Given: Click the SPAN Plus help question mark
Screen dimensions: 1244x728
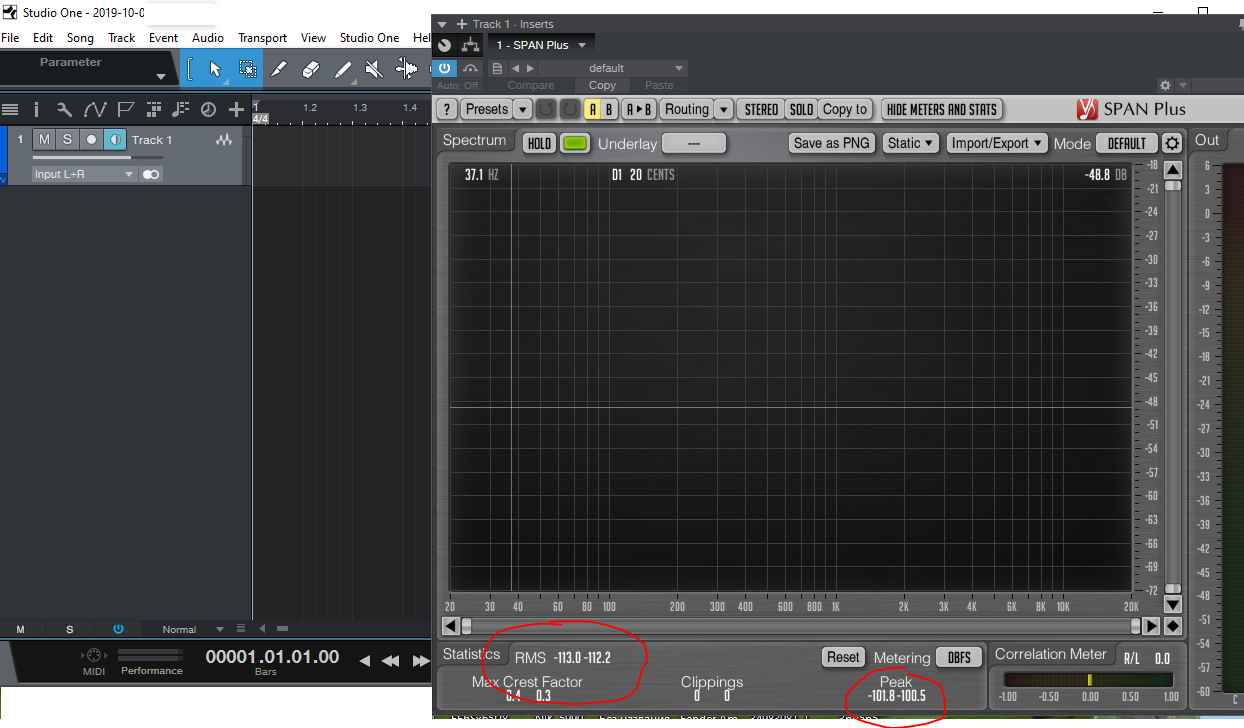Looking at the screenshot, I should tap(447, 109).
